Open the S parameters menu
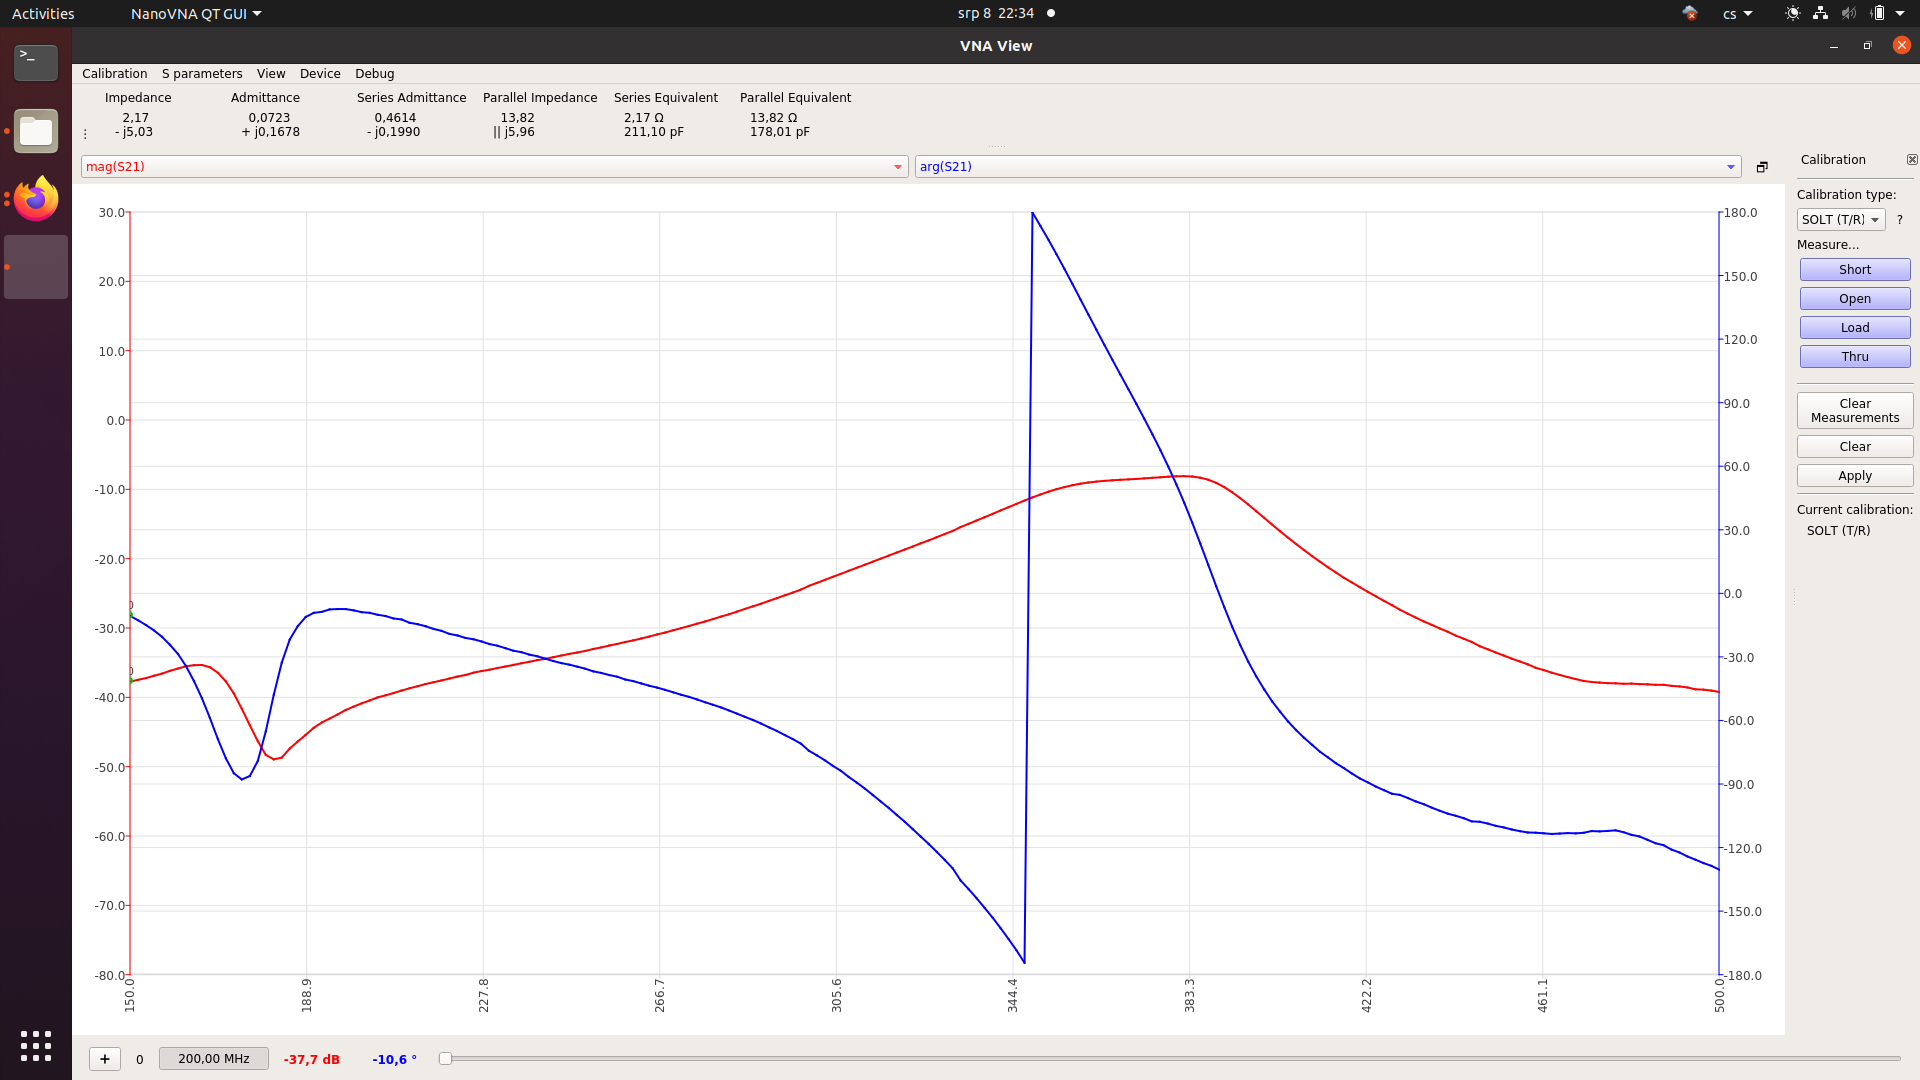 (x=202, y=74)
